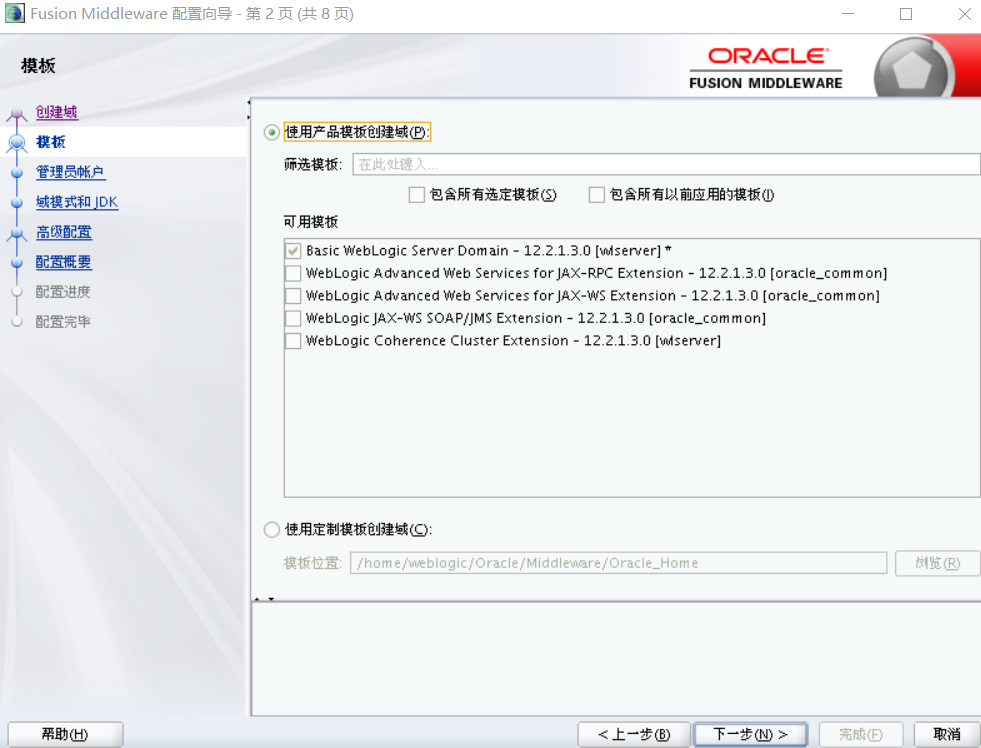
Task: Click the 域模式和 JDK step node icon
Action: point(17,202)
